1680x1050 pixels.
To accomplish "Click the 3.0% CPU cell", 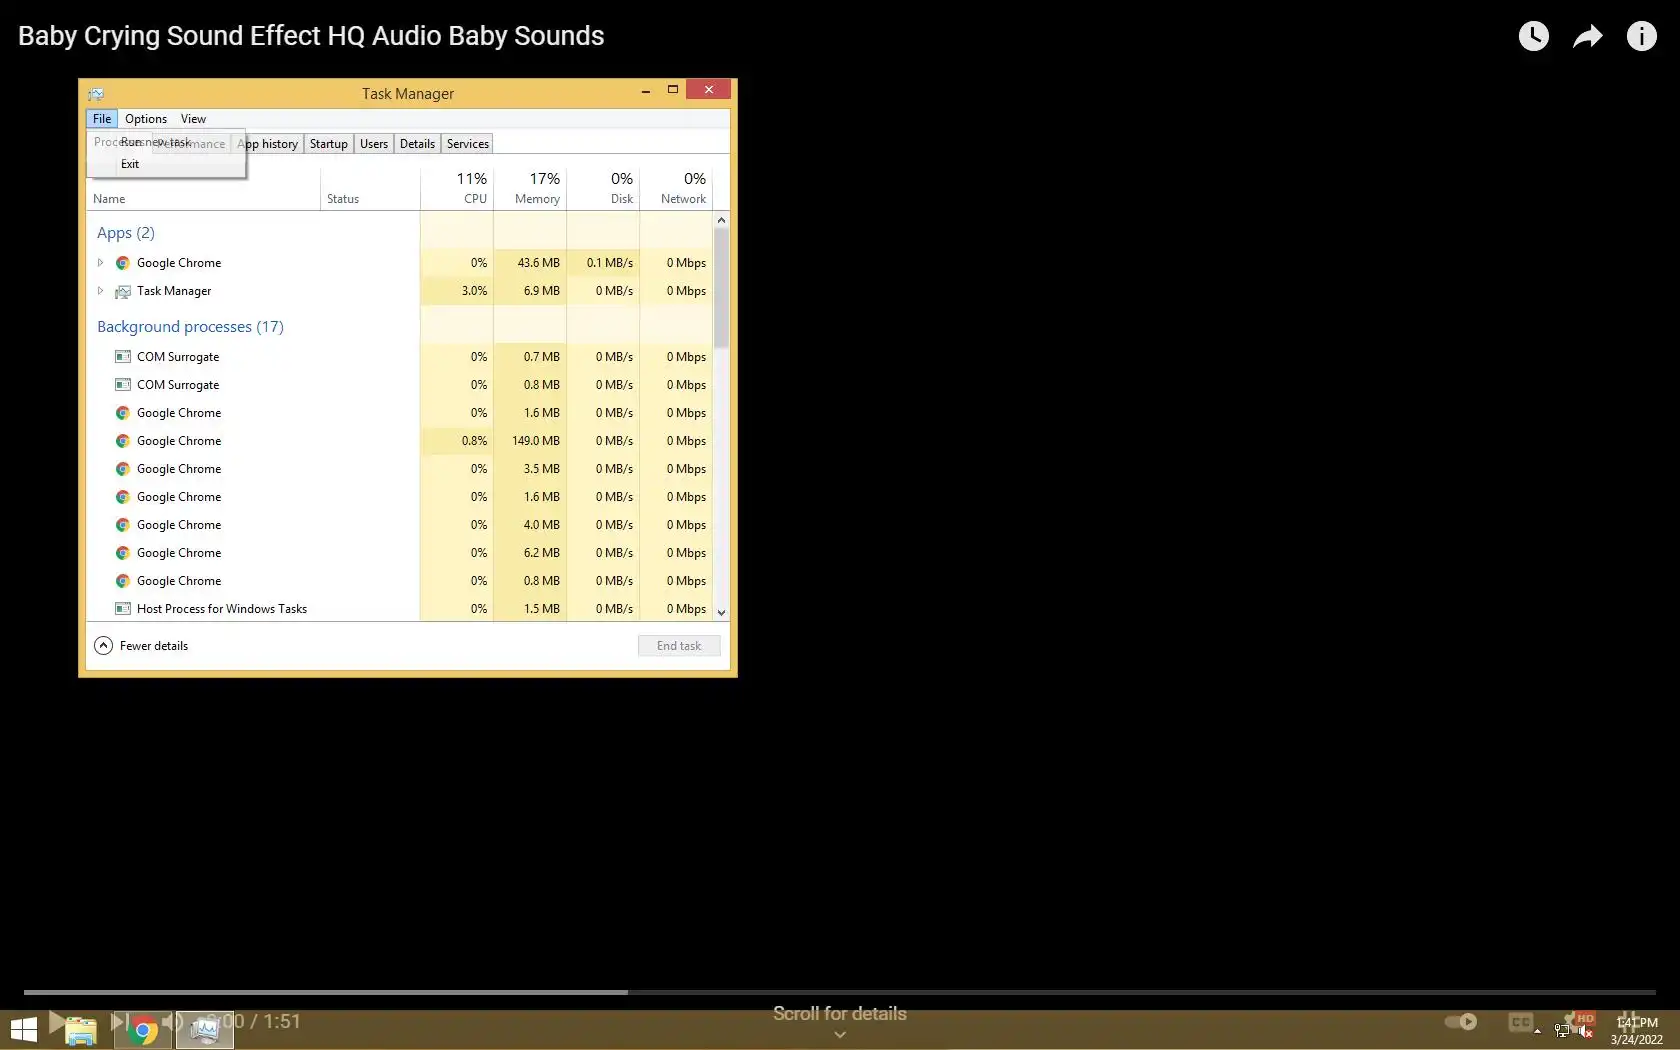I will click(x=457, y=291).
